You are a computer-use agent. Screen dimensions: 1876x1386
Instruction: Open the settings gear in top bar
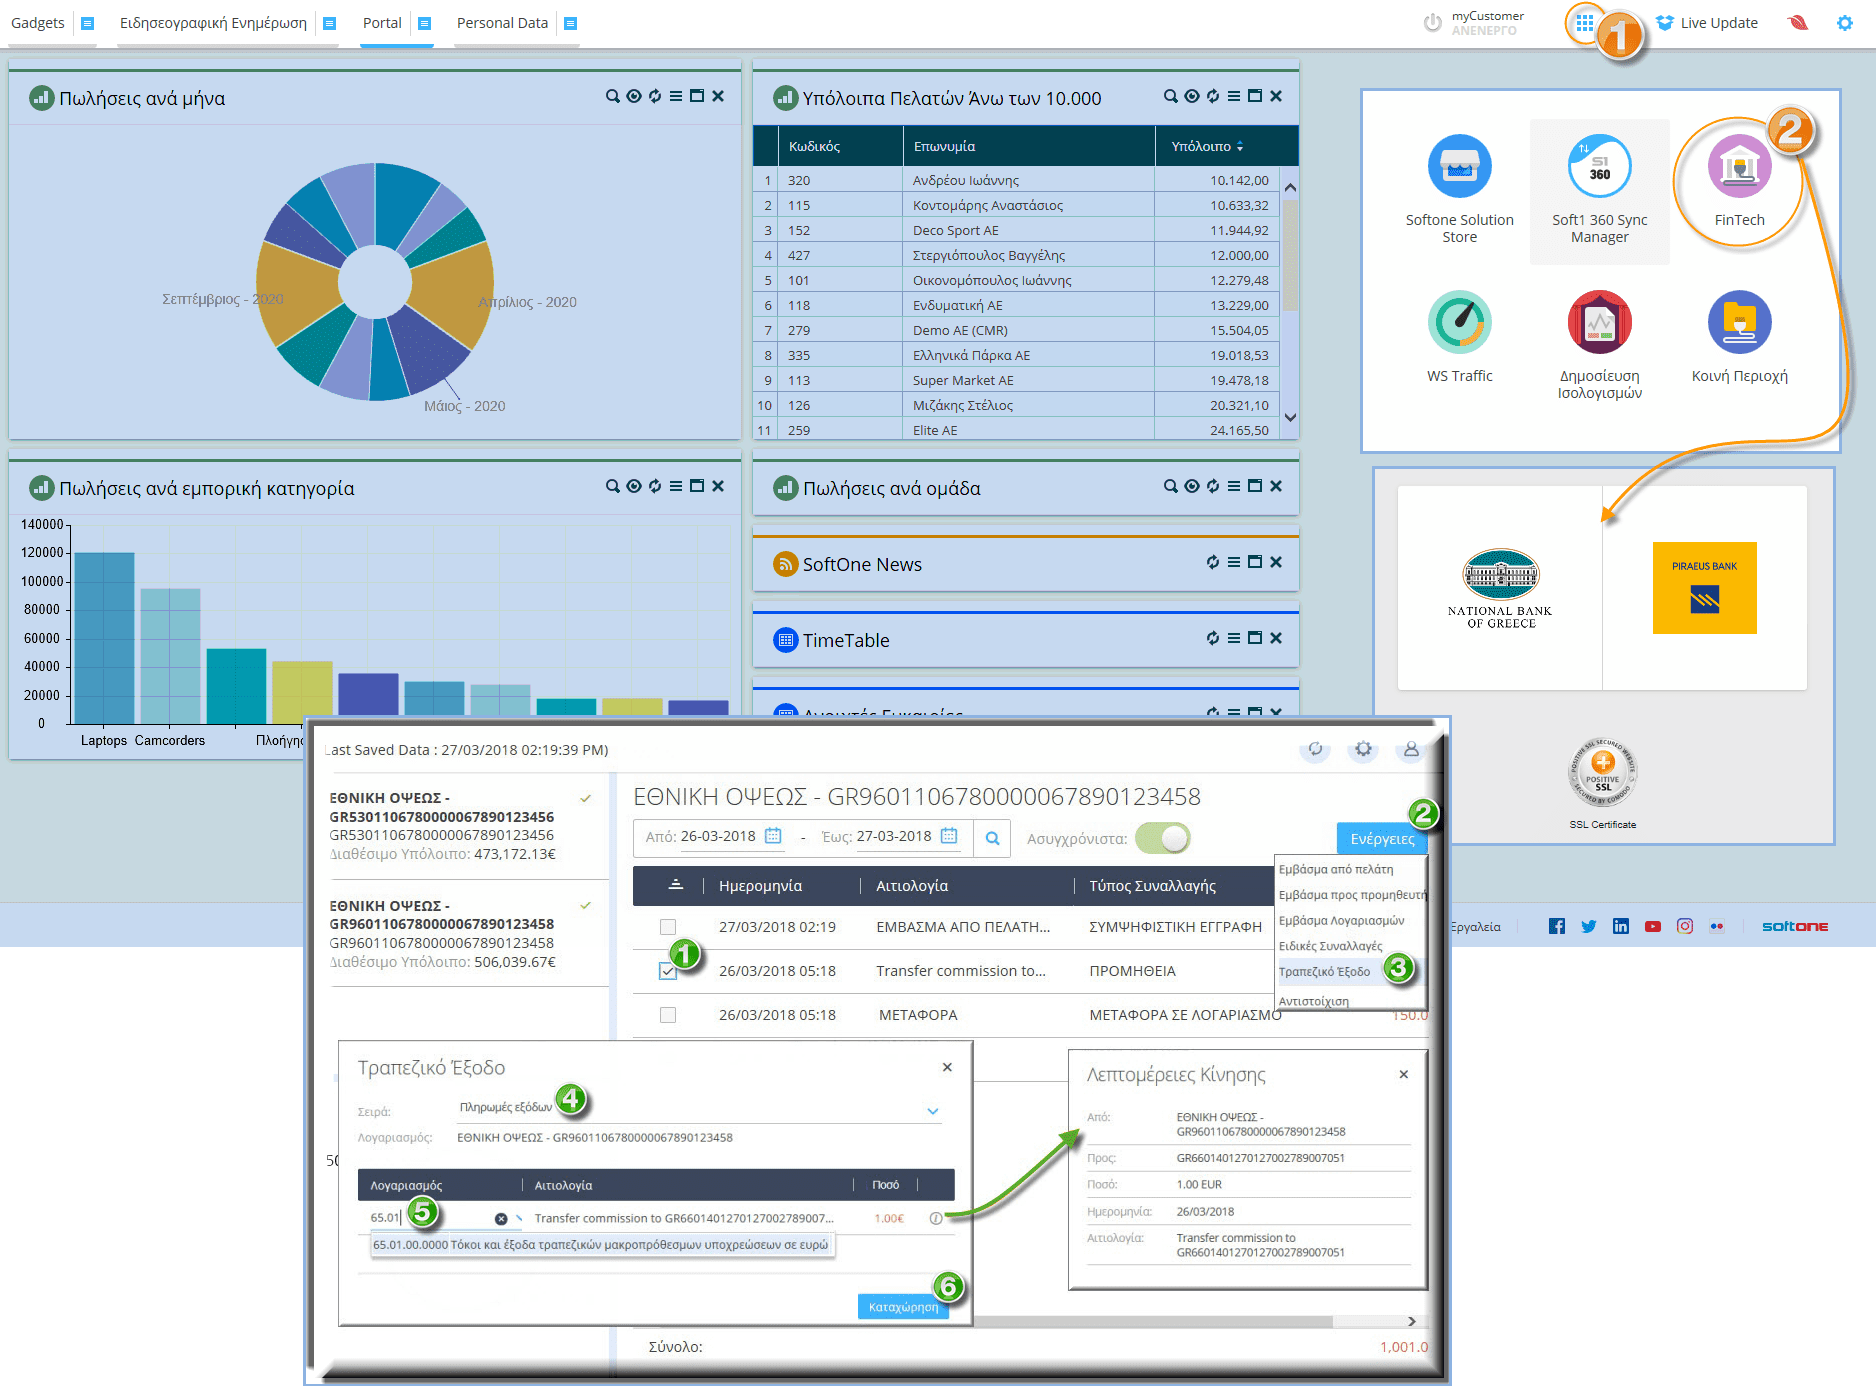coord(1844,23)
